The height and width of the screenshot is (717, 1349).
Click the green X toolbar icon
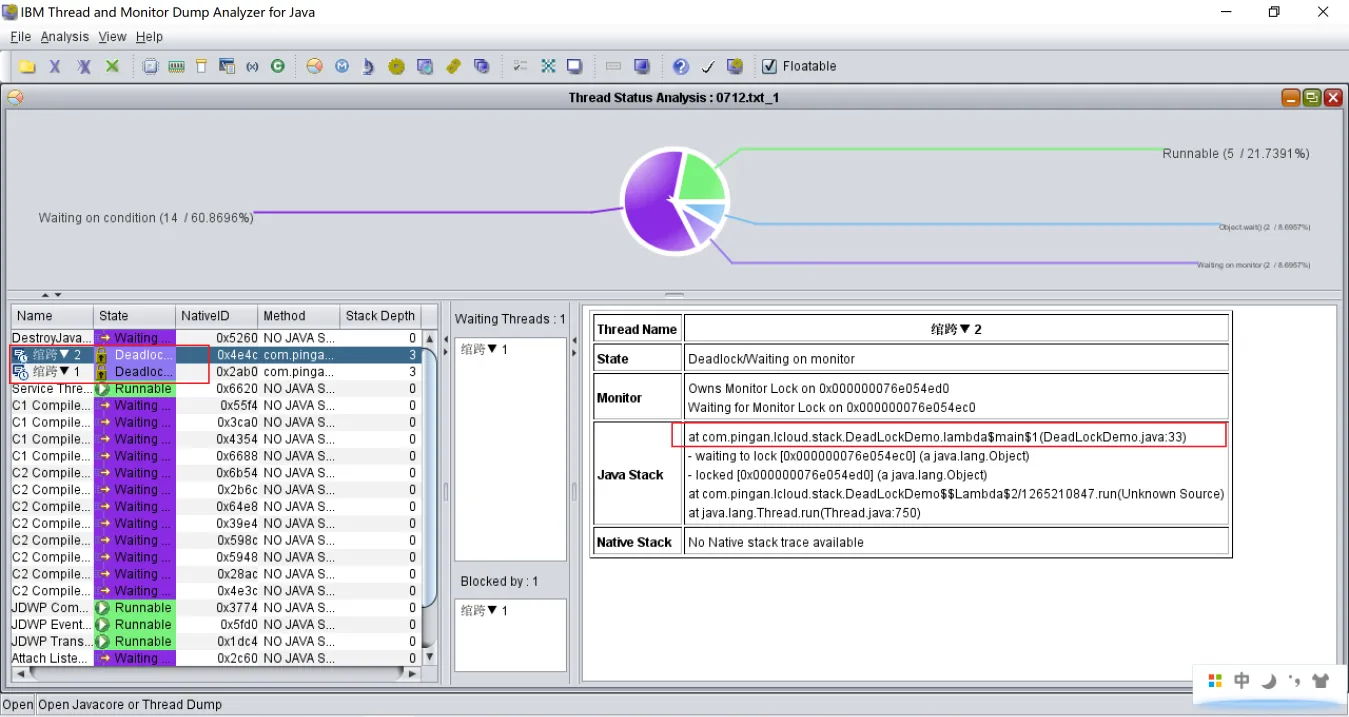(x=112, y=66)
